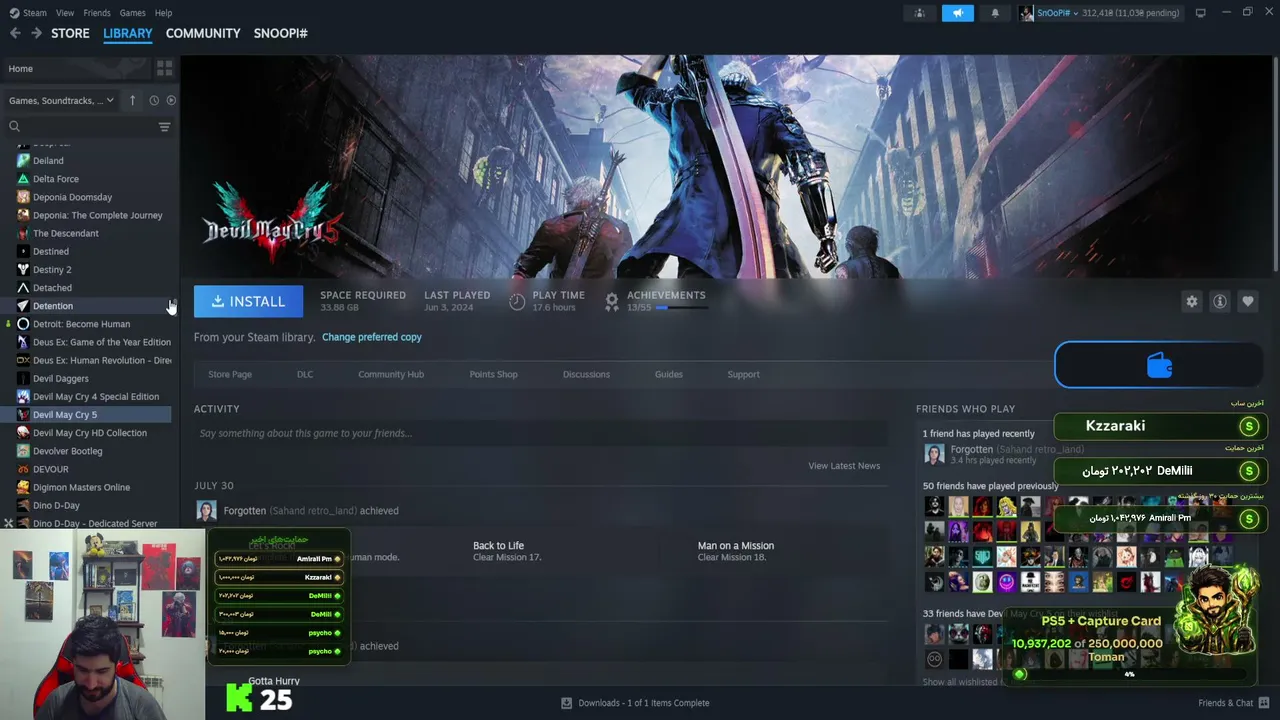
Task: Open the Downloads status at bottom
Action: [635, 703]
